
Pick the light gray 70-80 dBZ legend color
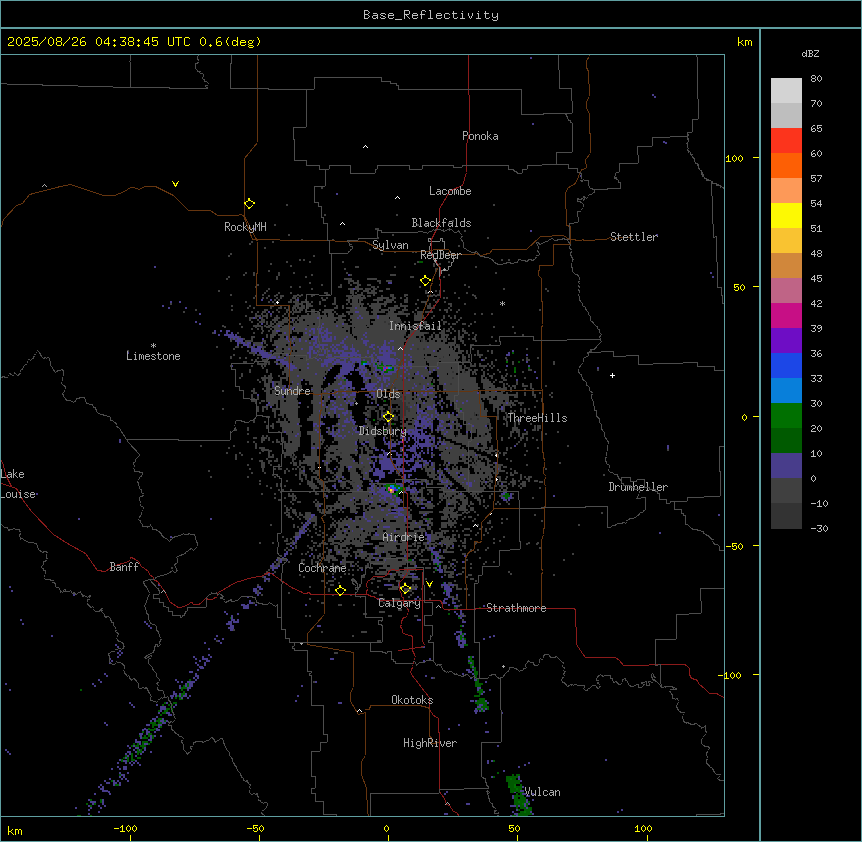[x=786, y=90]
